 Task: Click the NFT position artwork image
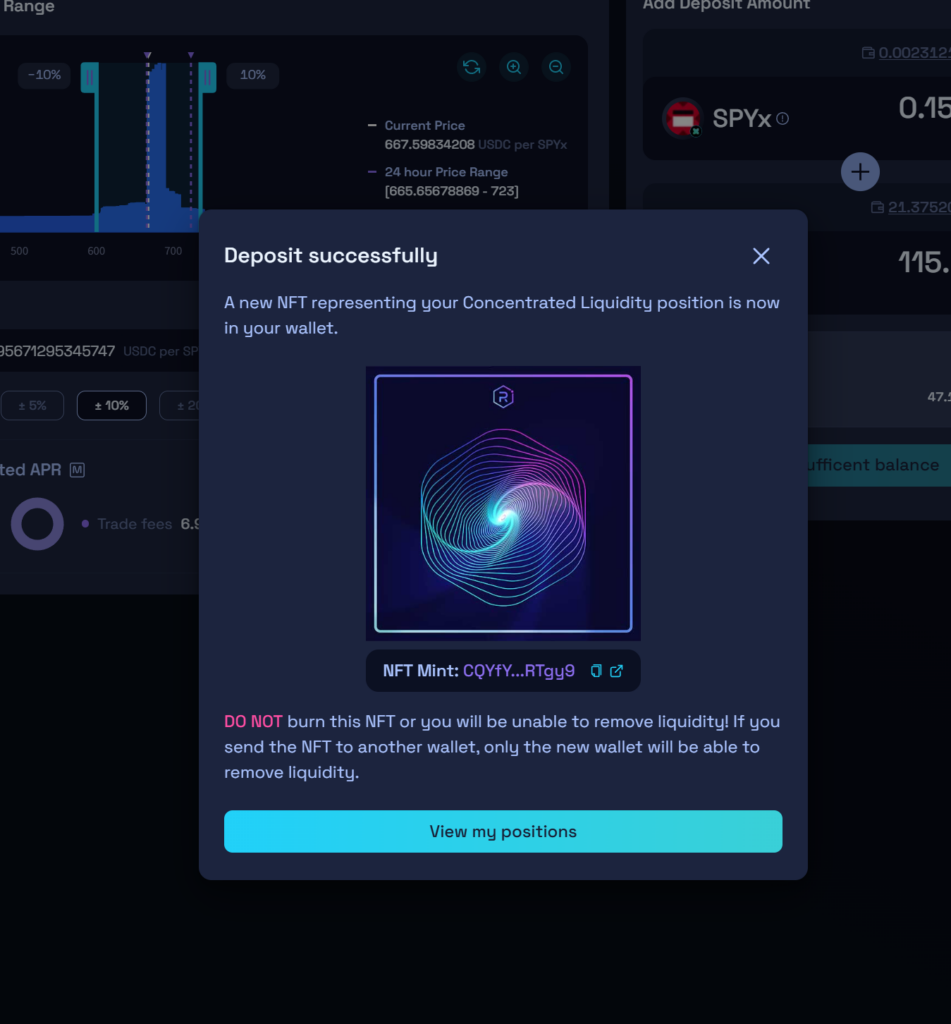coord(503,503)
